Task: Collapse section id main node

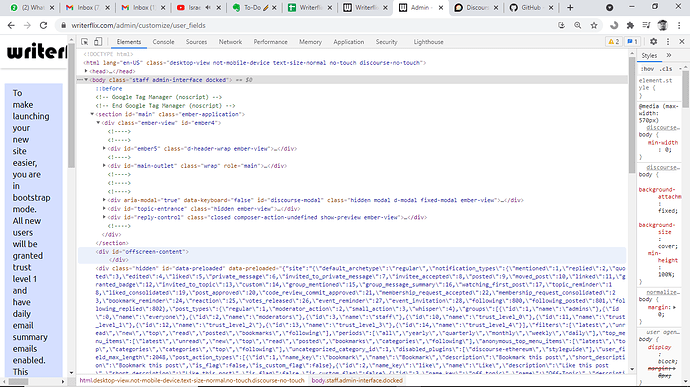Action: [92, 114]
